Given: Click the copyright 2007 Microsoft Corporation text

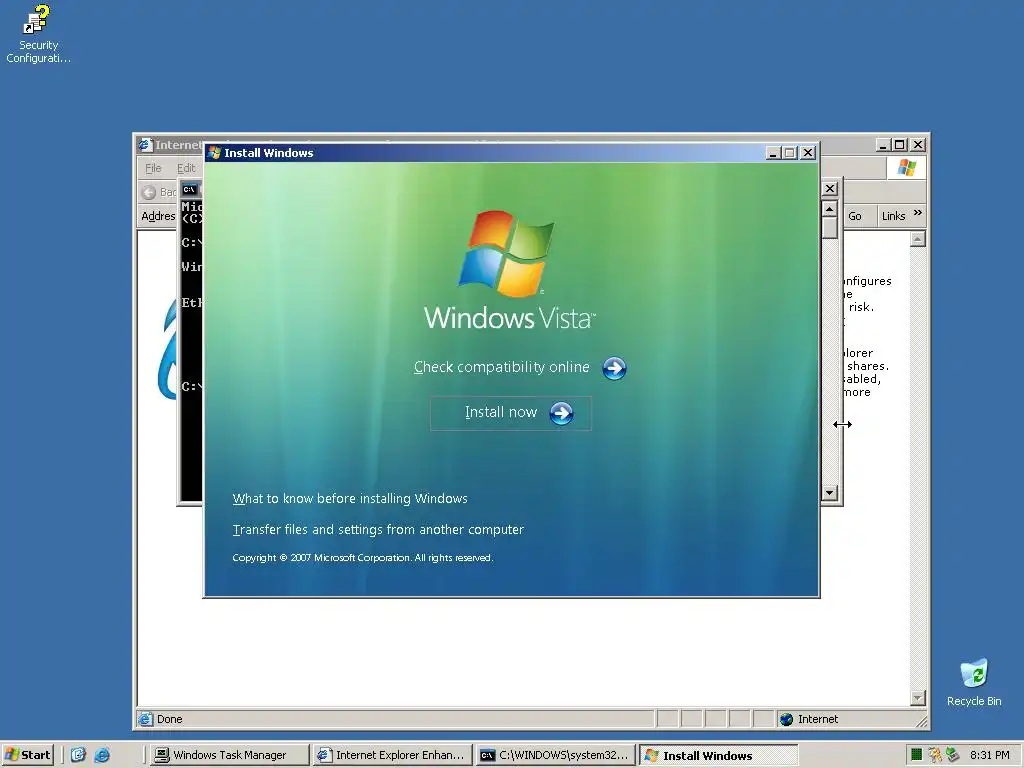Looking at the screenshot, I should [x=362, y=558].
